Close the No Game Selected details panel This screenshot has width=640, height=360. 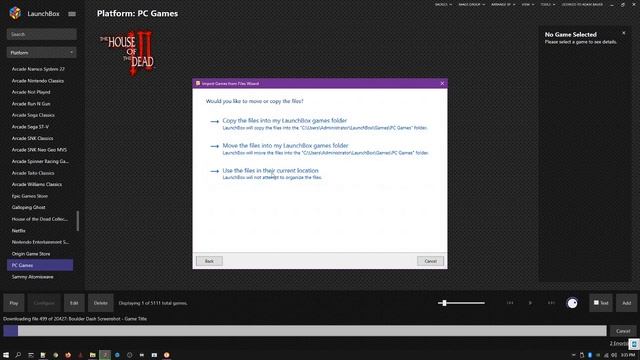click(x=624, y=33)
